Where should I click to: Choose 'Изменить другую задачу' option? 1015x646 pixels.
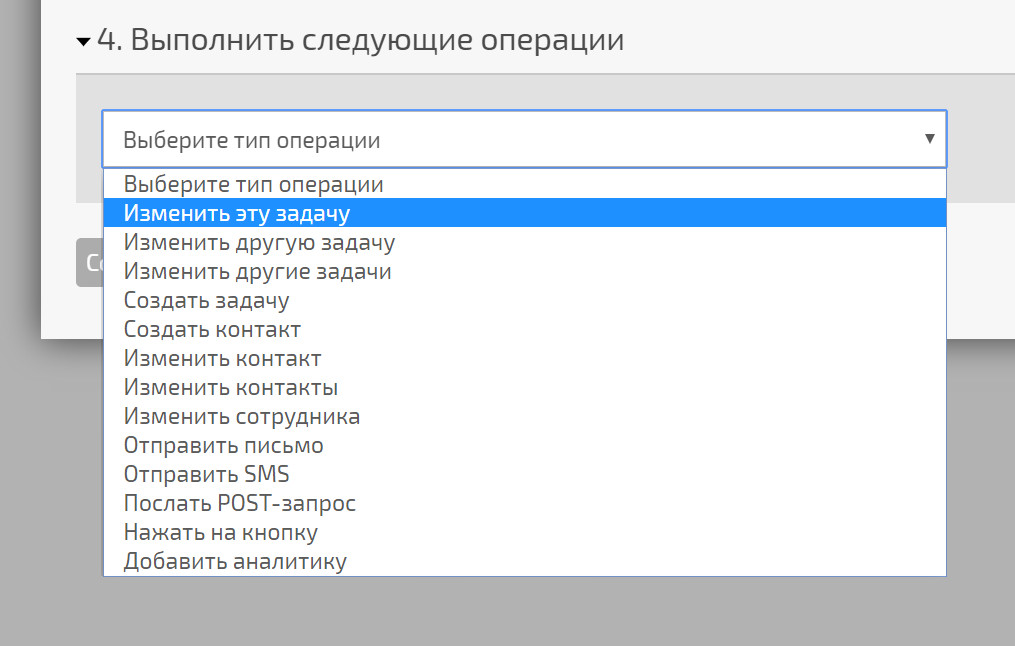tap(525, 241)
